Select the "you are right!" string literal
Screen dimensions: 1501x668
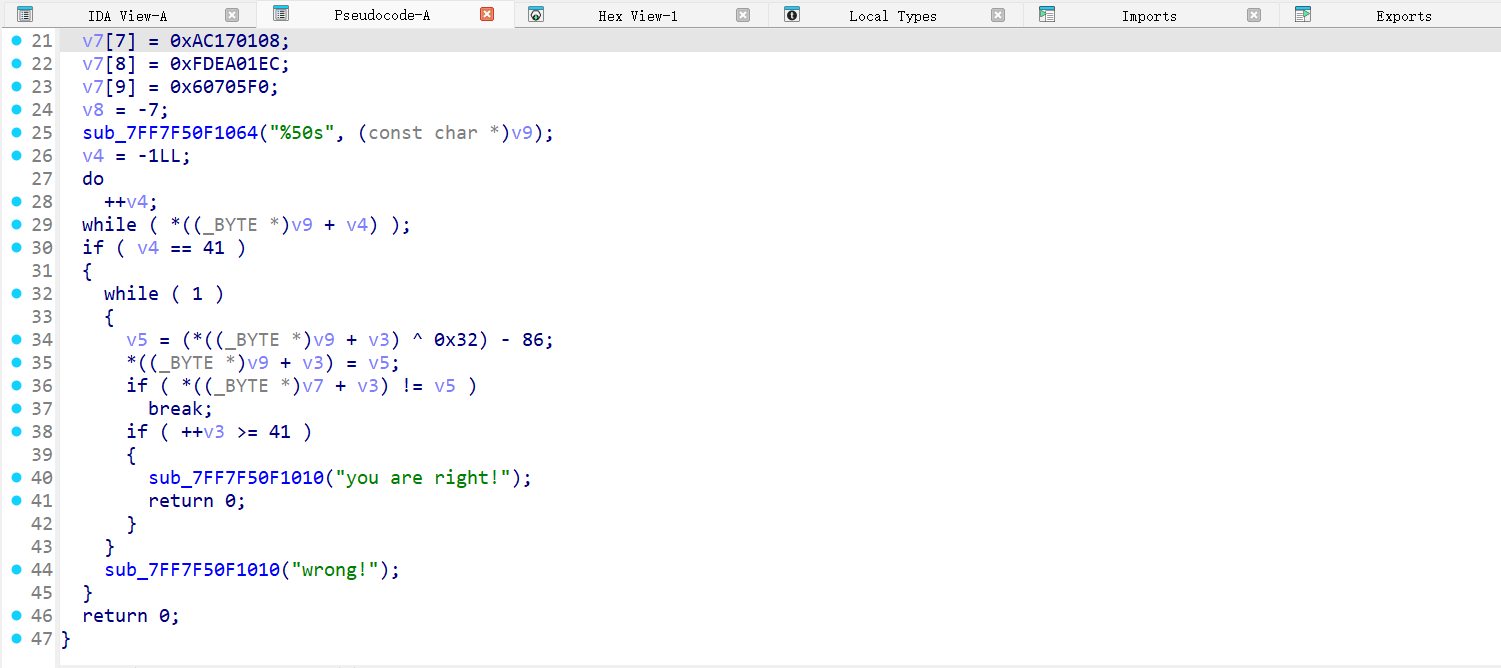click(428, 478)
